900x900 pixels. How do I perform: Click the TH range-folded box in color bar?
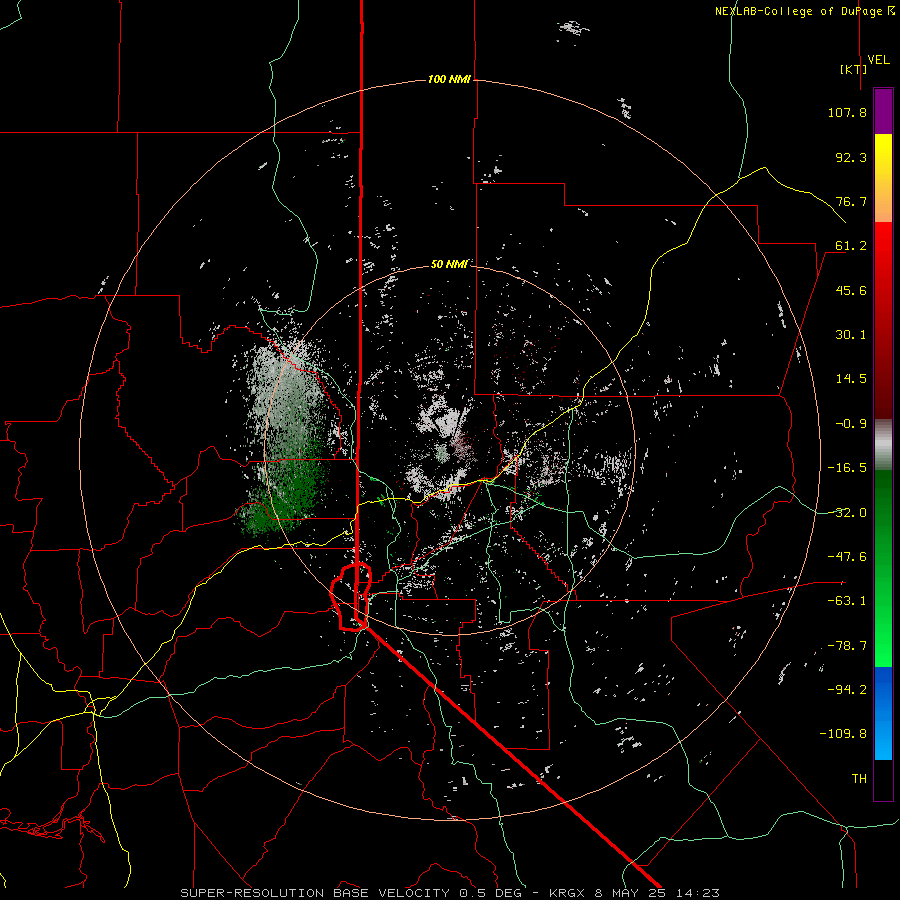pyautogui.click(x=883, y=779)
